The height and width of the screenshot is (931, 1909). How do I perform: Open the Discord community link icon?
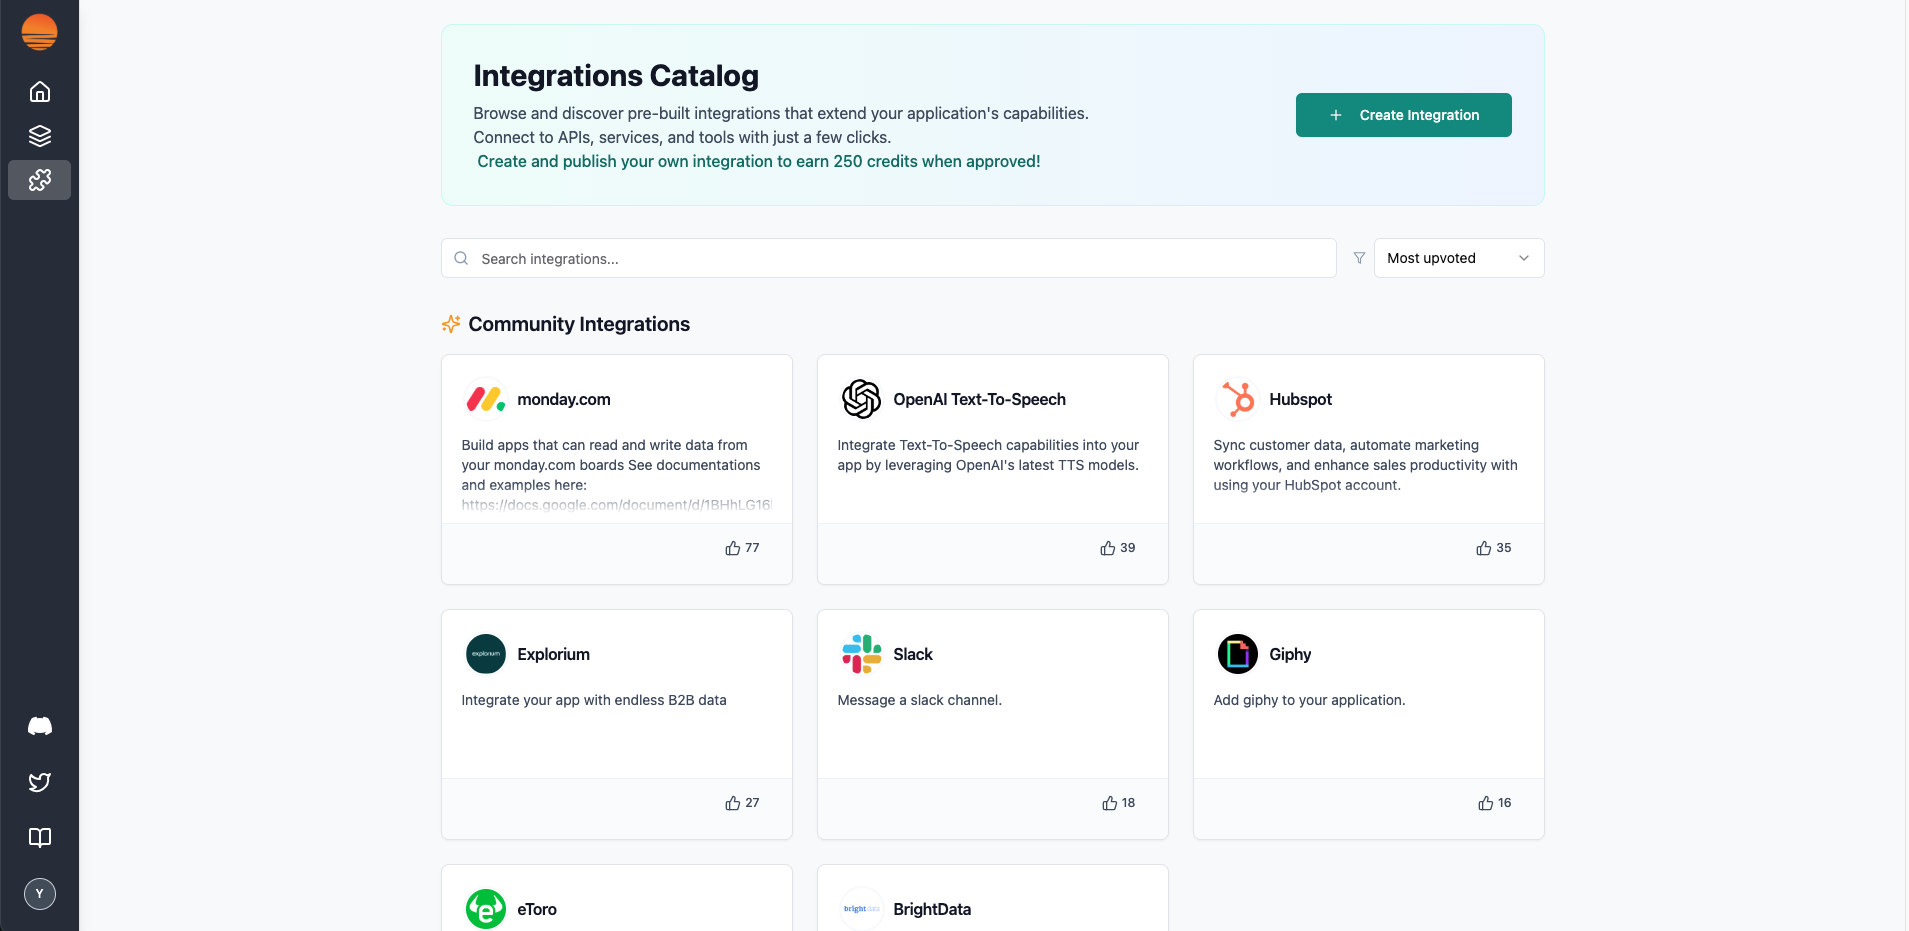tap(40, 726)
